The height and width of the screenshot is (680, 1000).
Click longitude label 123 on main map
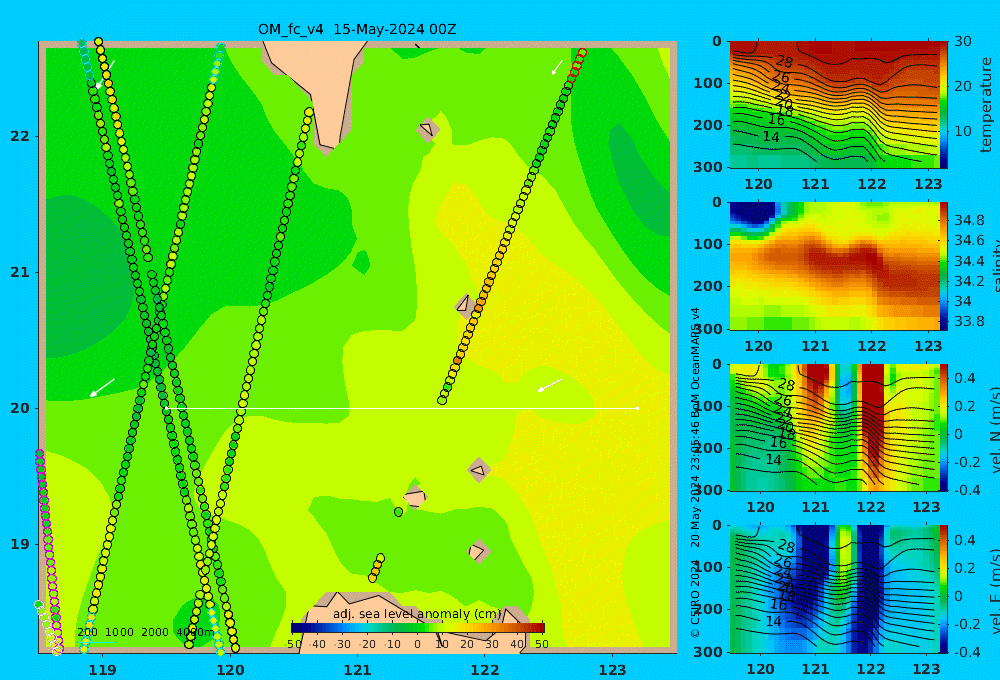click(x=613, y=670)
